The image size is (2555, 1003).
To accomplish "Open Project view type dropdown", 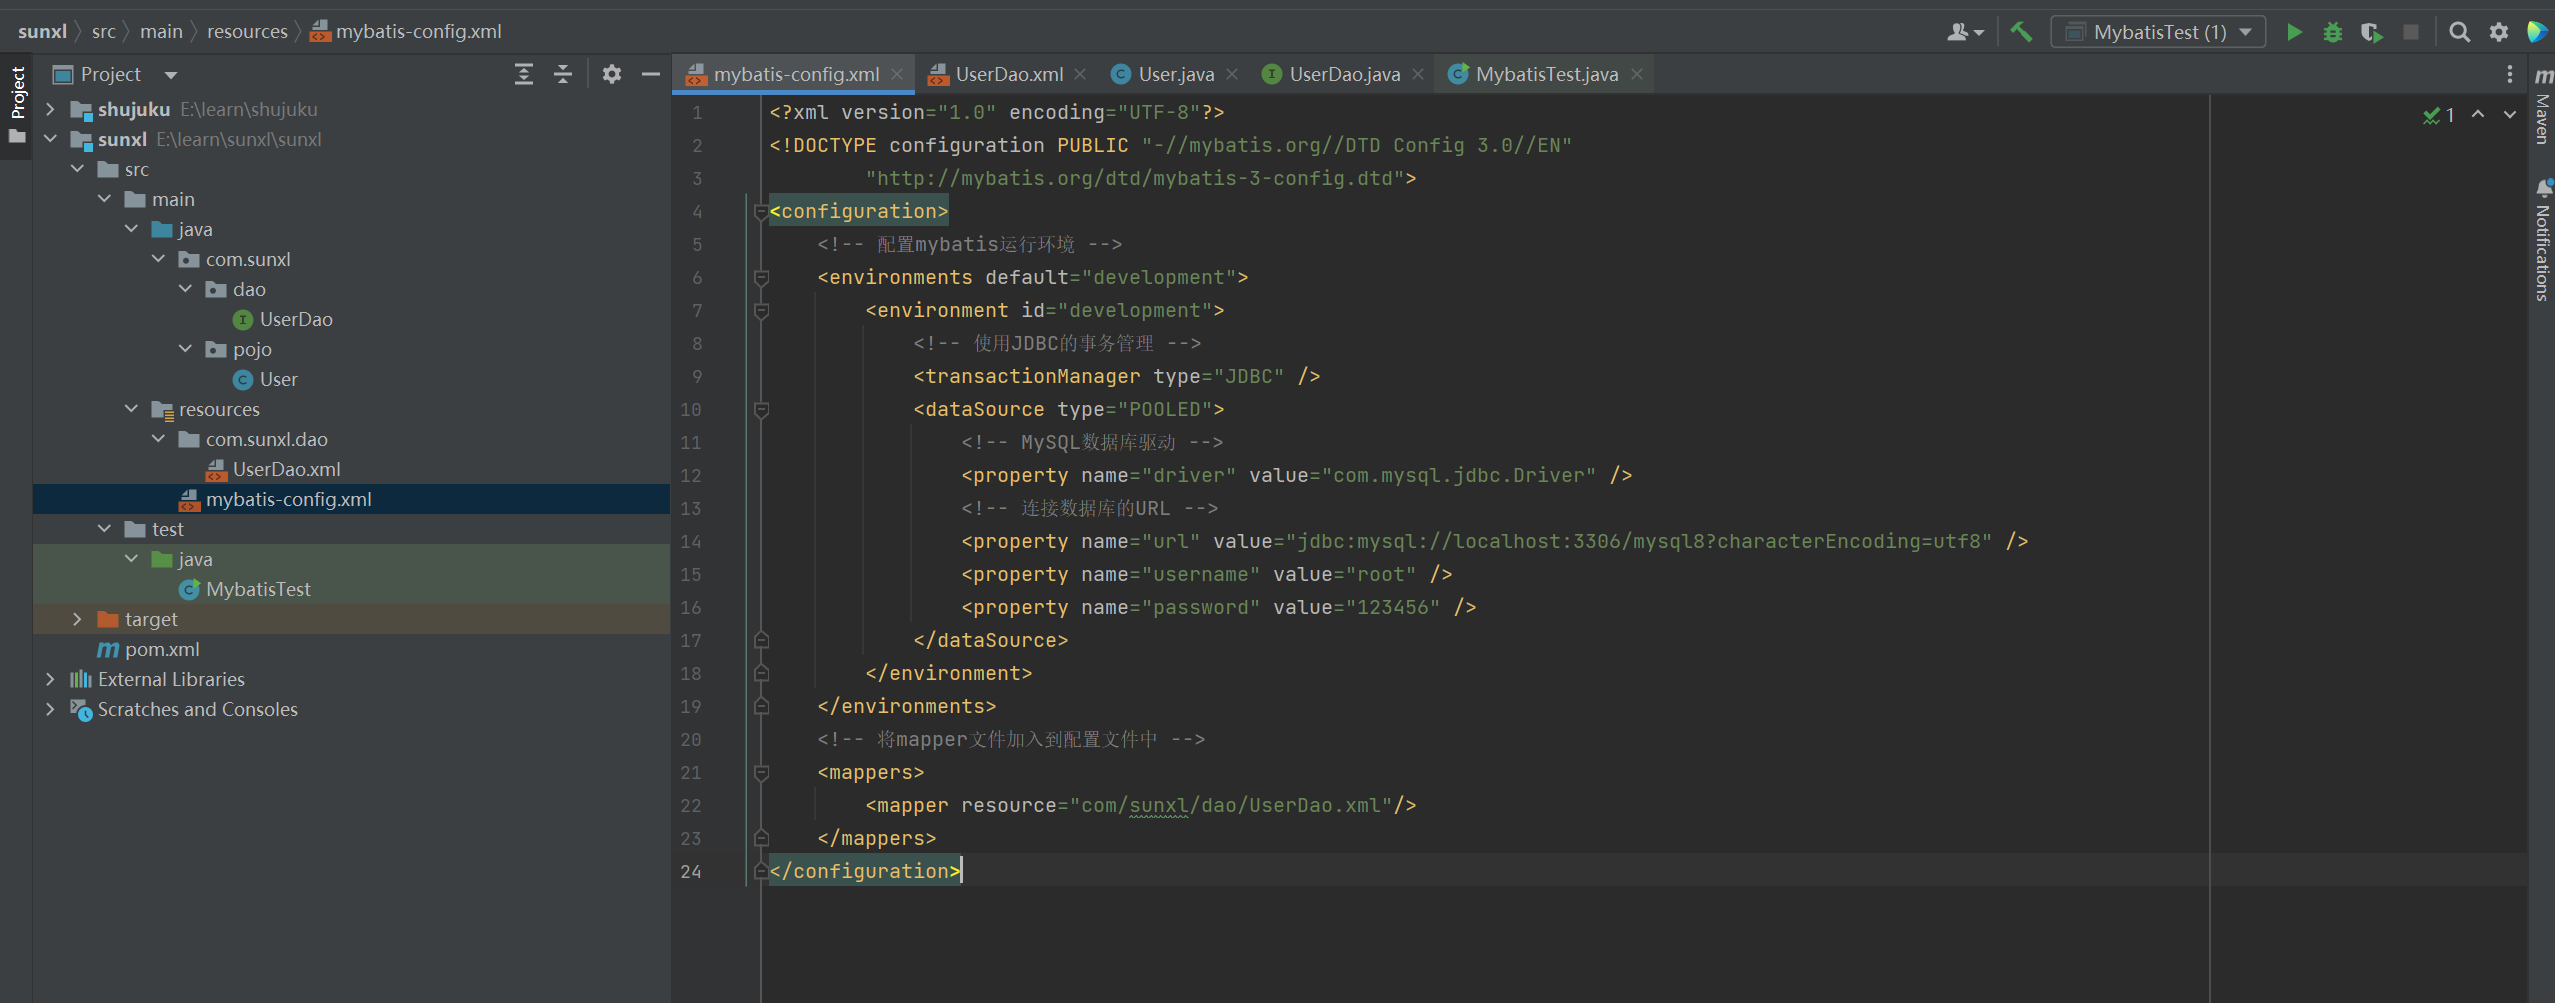I will 171,75.
